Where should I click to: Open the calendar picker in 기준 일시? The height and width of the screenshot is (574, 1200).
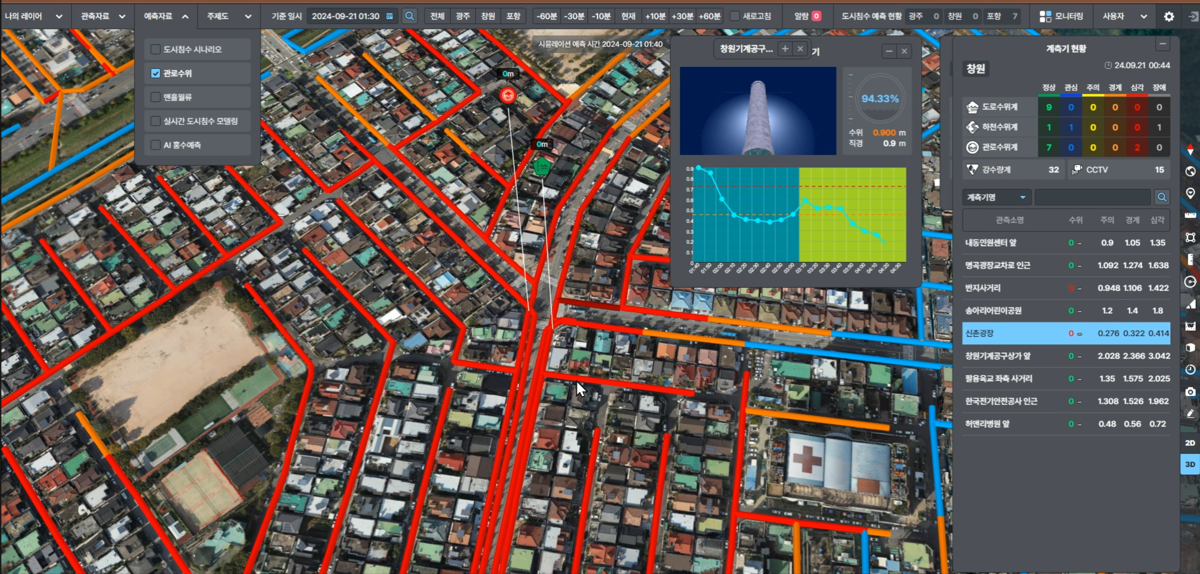390,16
